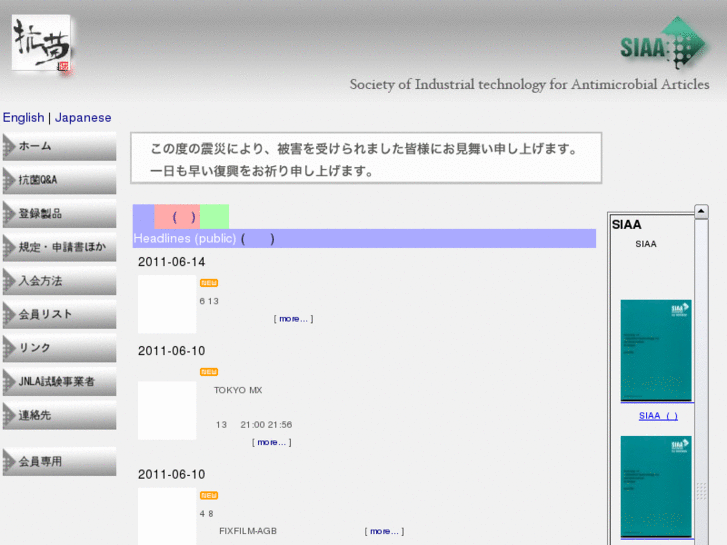Open the 連絡先 menu item
The height and width of the screenshot is (545, 727).
click(x=59, y=415)
